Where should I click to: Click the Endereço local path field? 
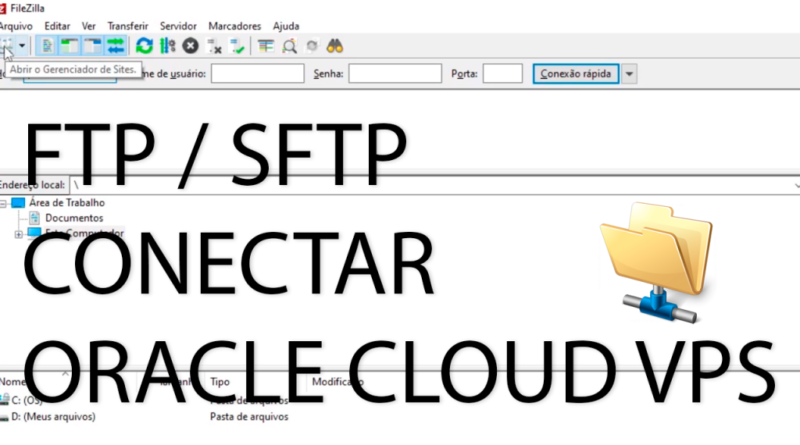point(434,185)
